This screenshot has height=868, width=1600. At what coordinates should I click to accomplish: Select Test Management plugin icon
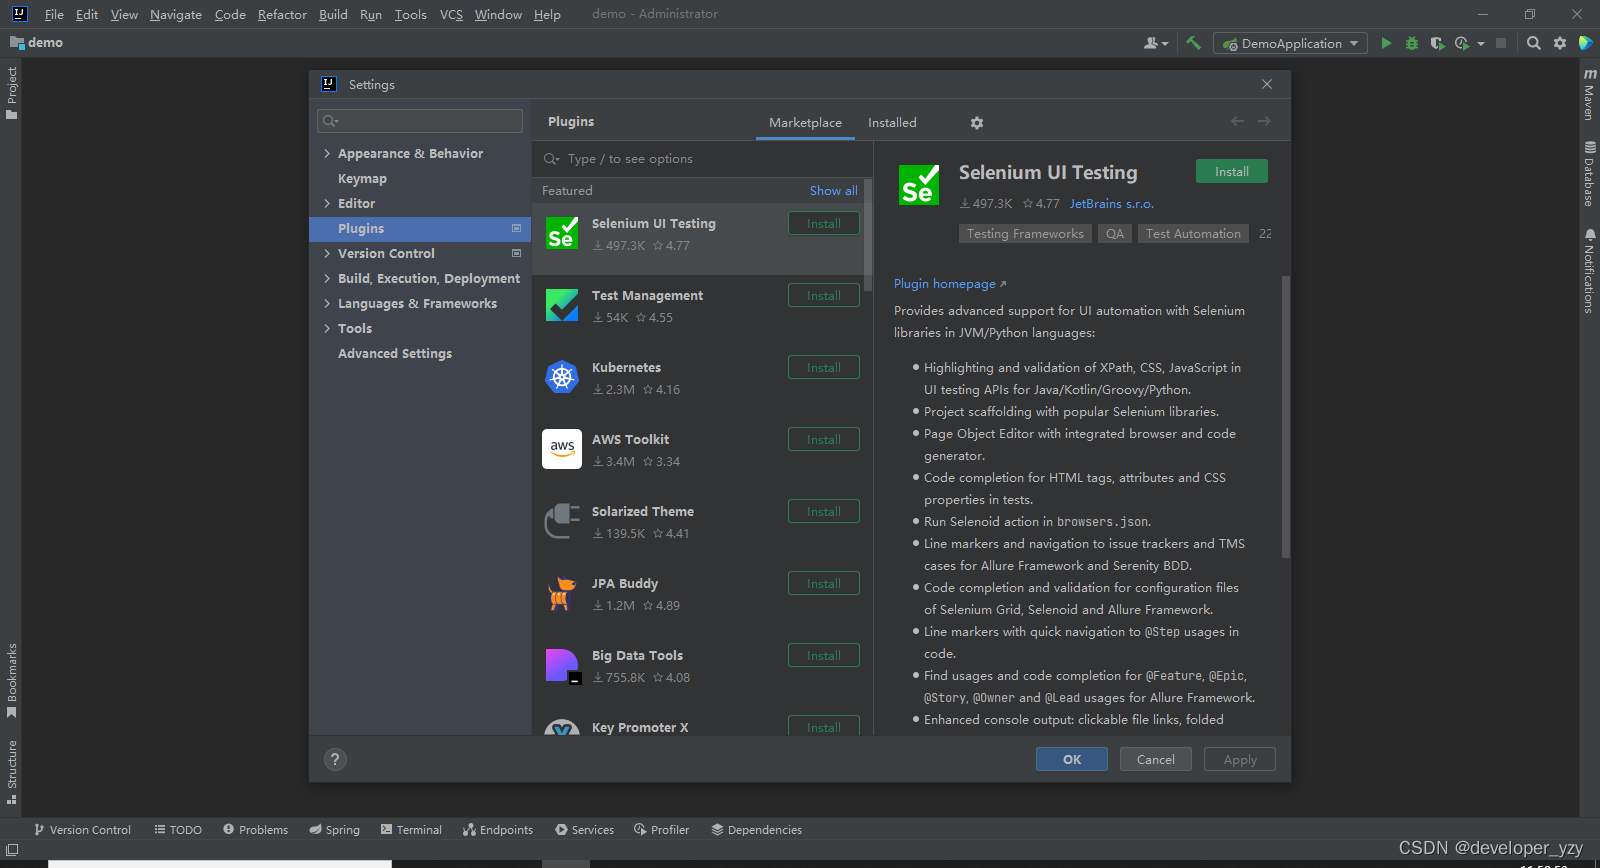tap(562, 305)
